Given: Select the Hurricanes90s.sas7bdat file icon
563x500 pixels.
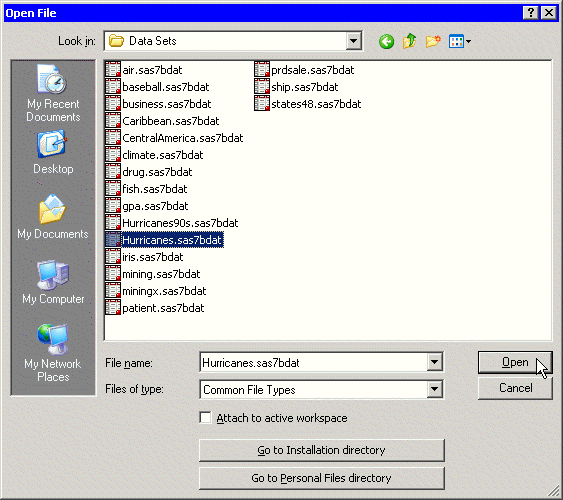Looking at the screenshot, I should pos(113,223).
